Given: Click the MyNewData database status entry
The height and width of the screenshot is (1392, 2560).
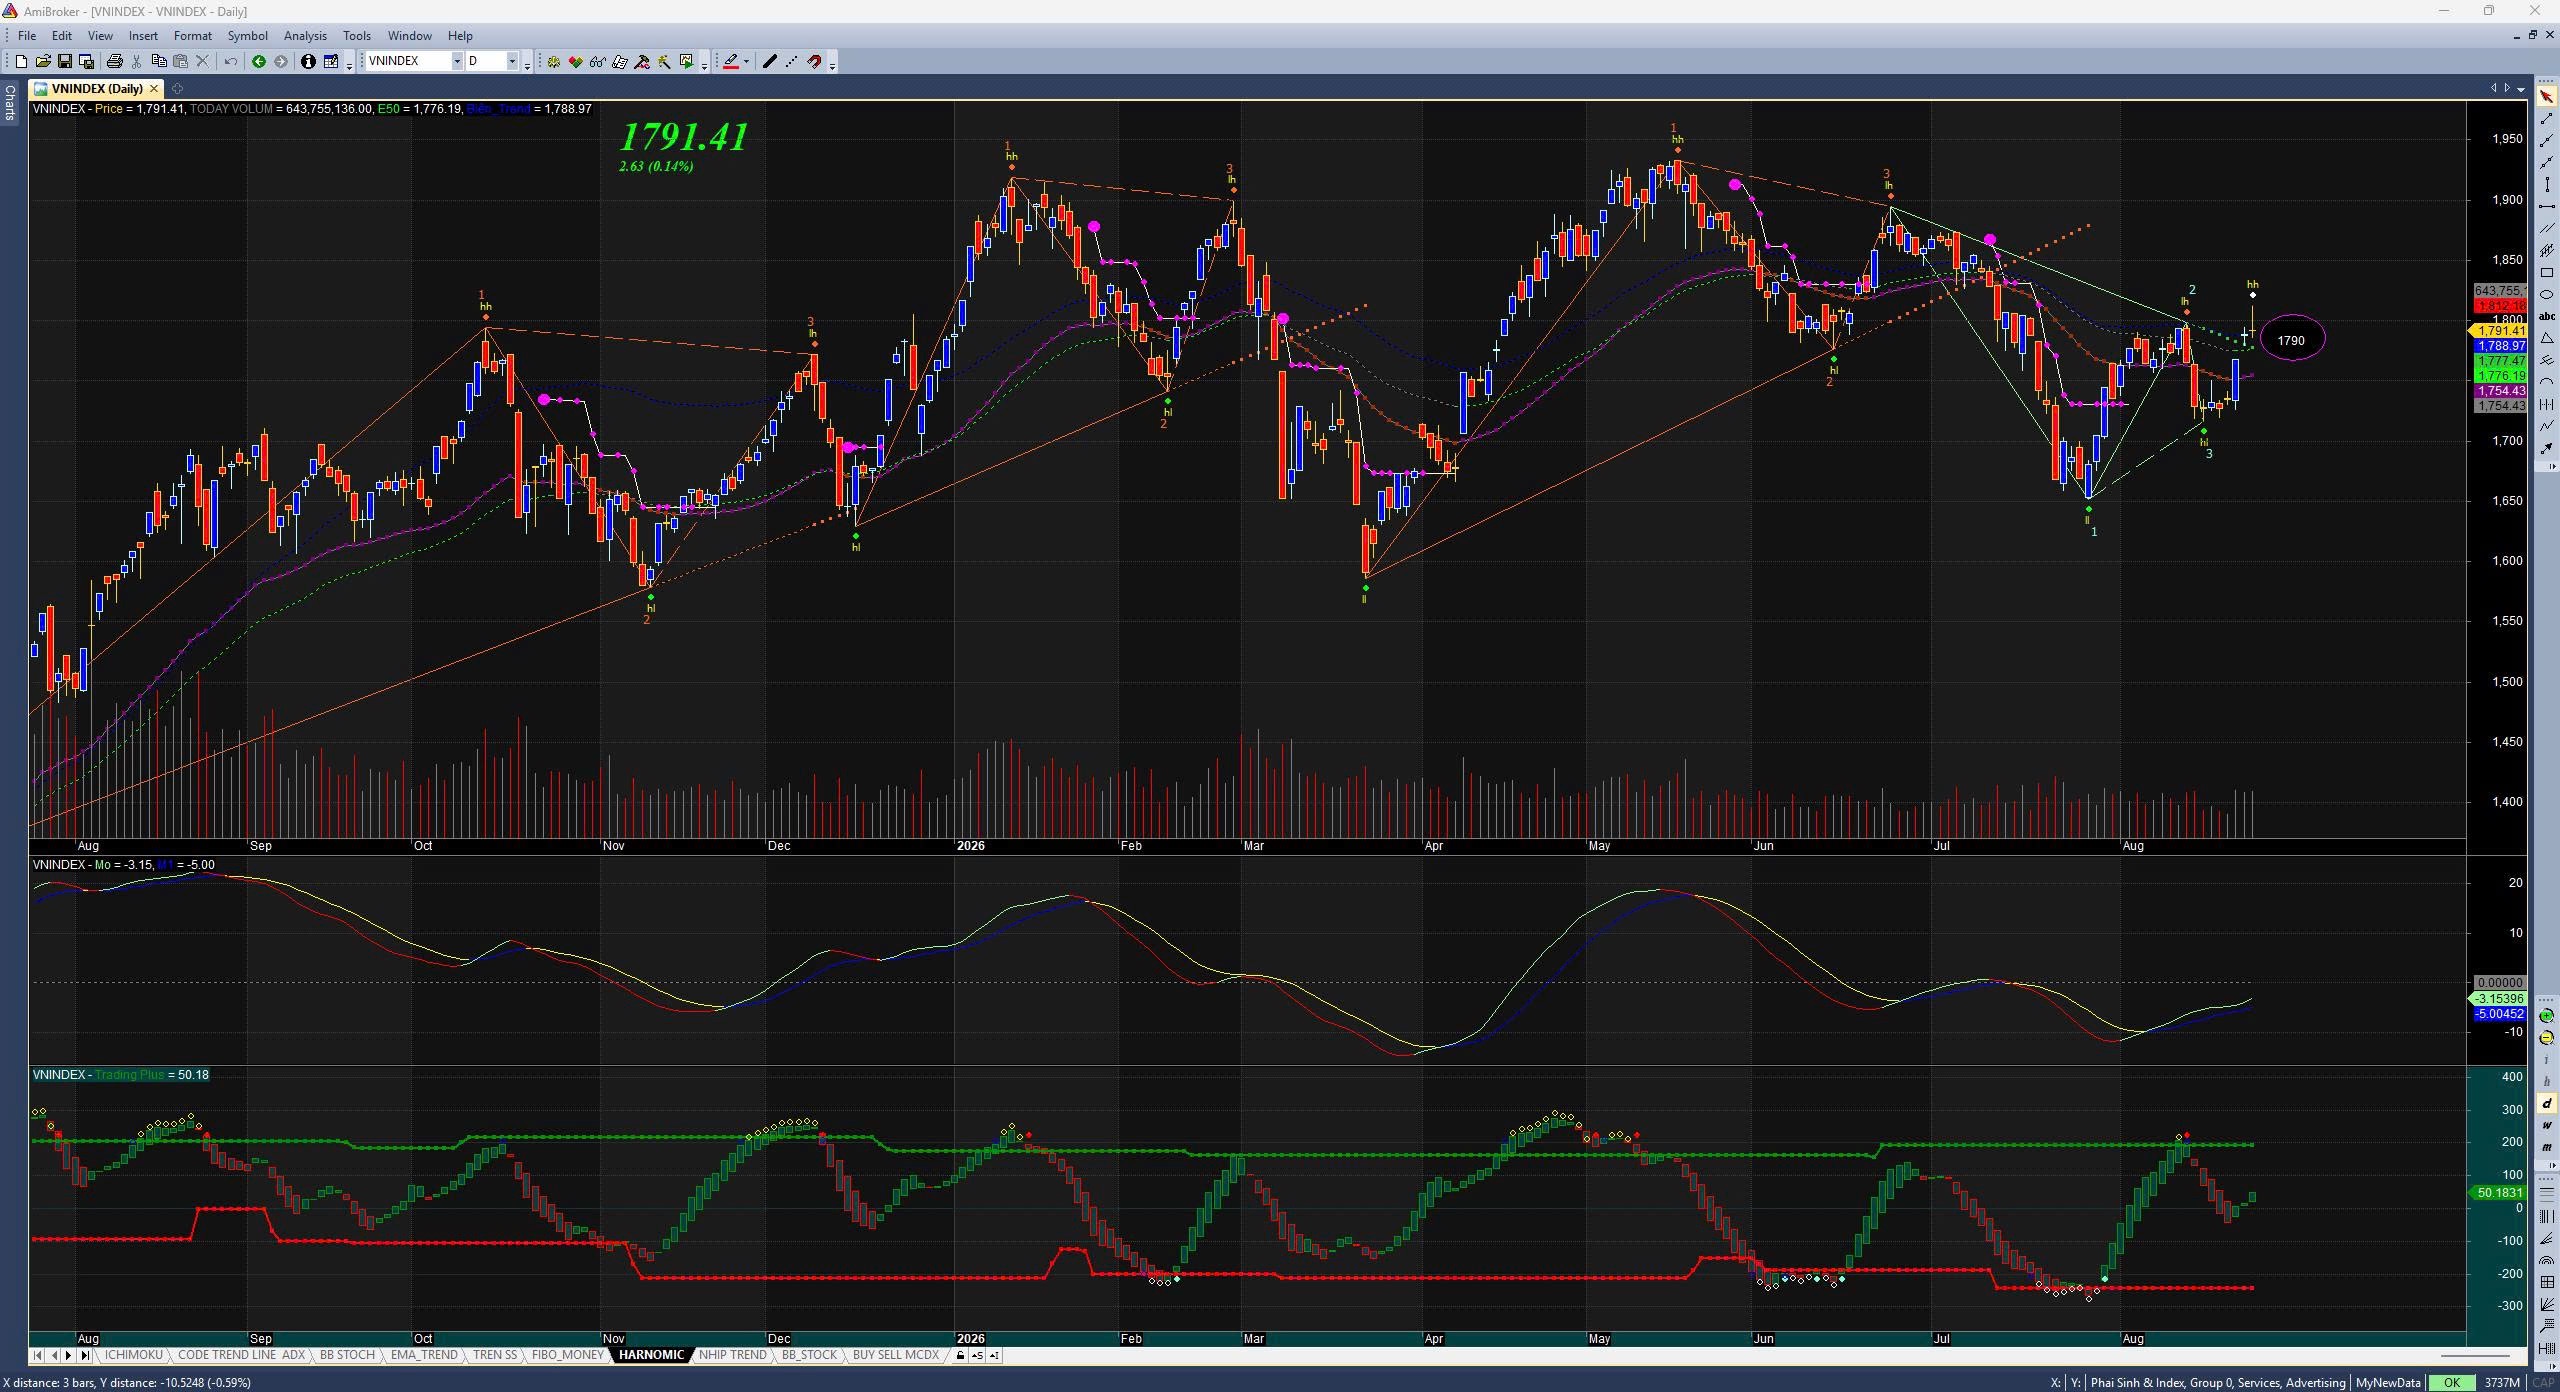Looking at the screenshot, I should (2388, 1383).
